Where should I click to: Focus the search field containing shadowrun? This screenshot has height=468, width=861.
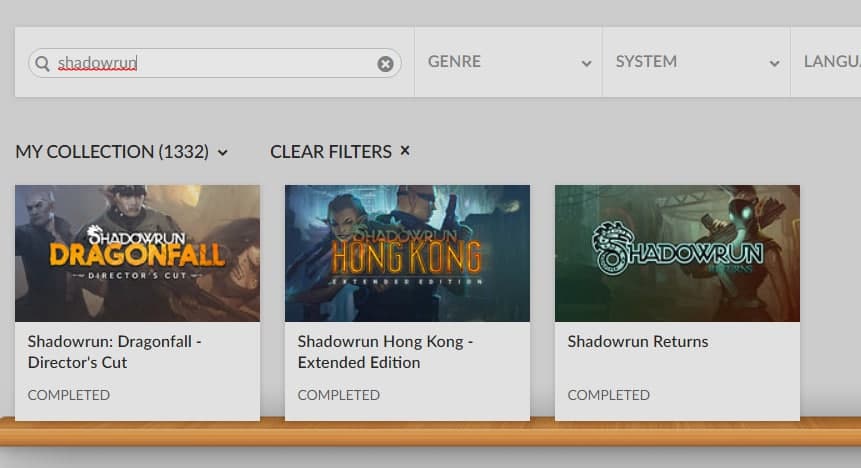coord(215,63)
